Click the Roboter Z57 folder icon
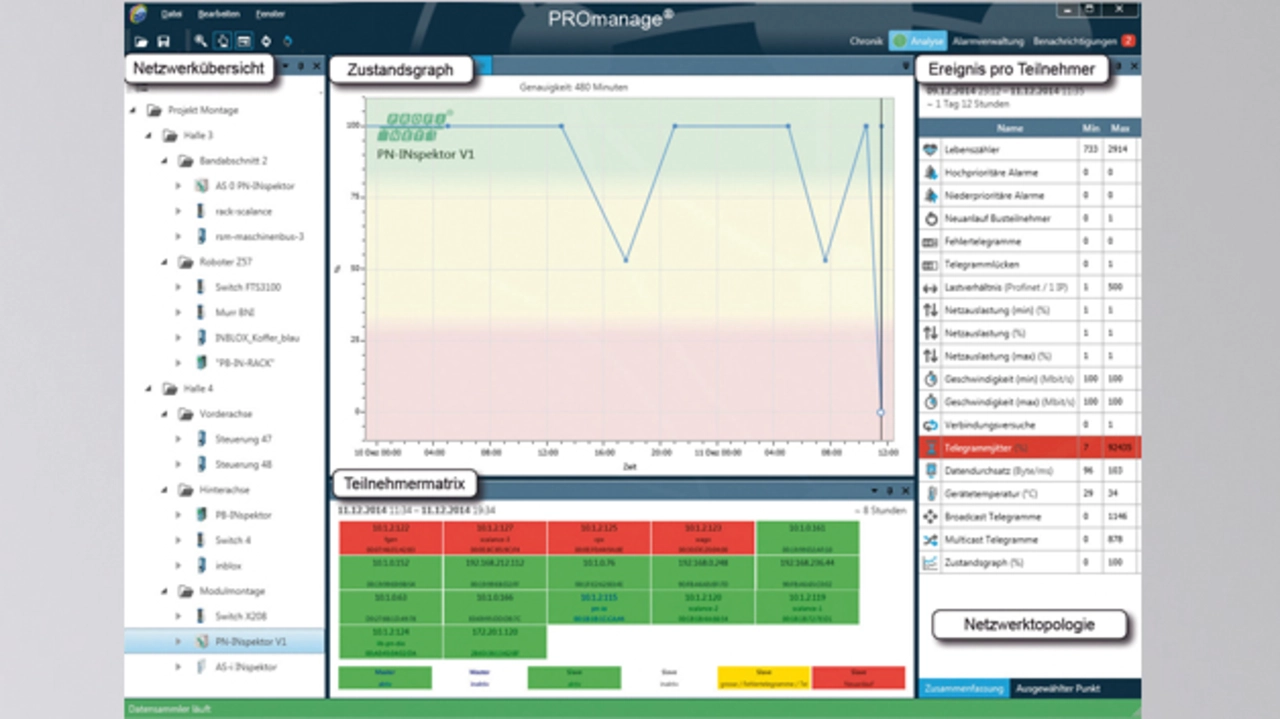Screen dimensions: 1280x719 [185, 262]
